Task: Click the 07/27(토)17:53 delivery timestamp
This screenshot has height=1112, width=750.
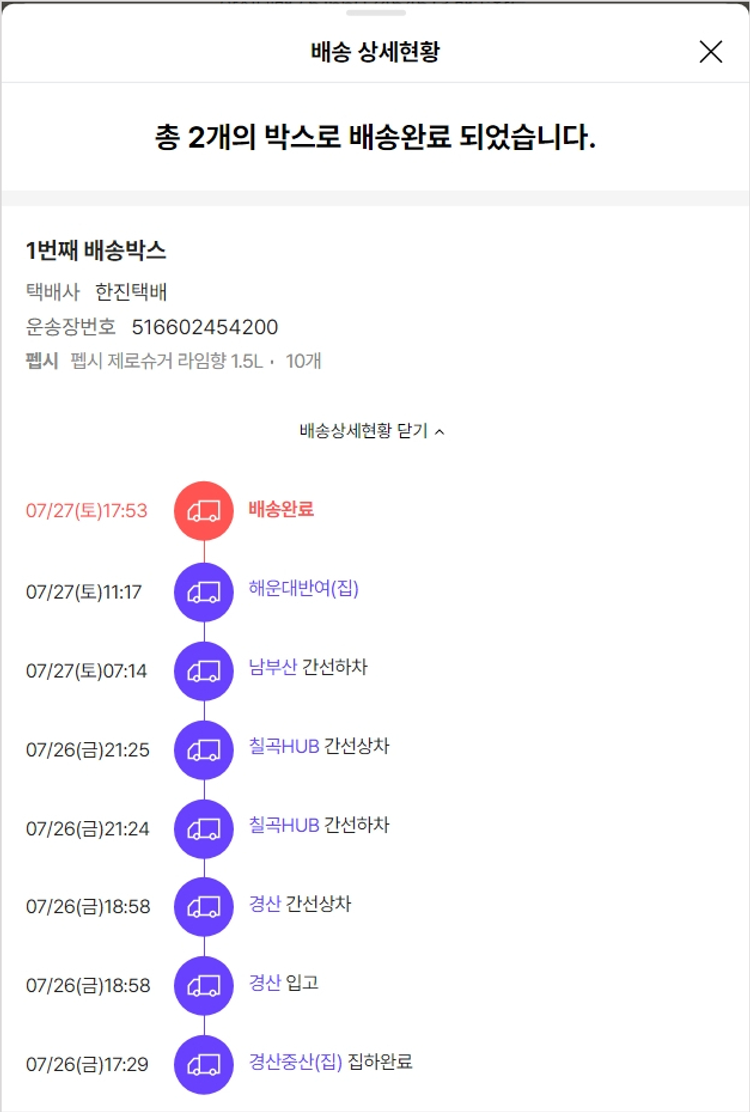Action: pyautogui.click(x=87, y=511)
